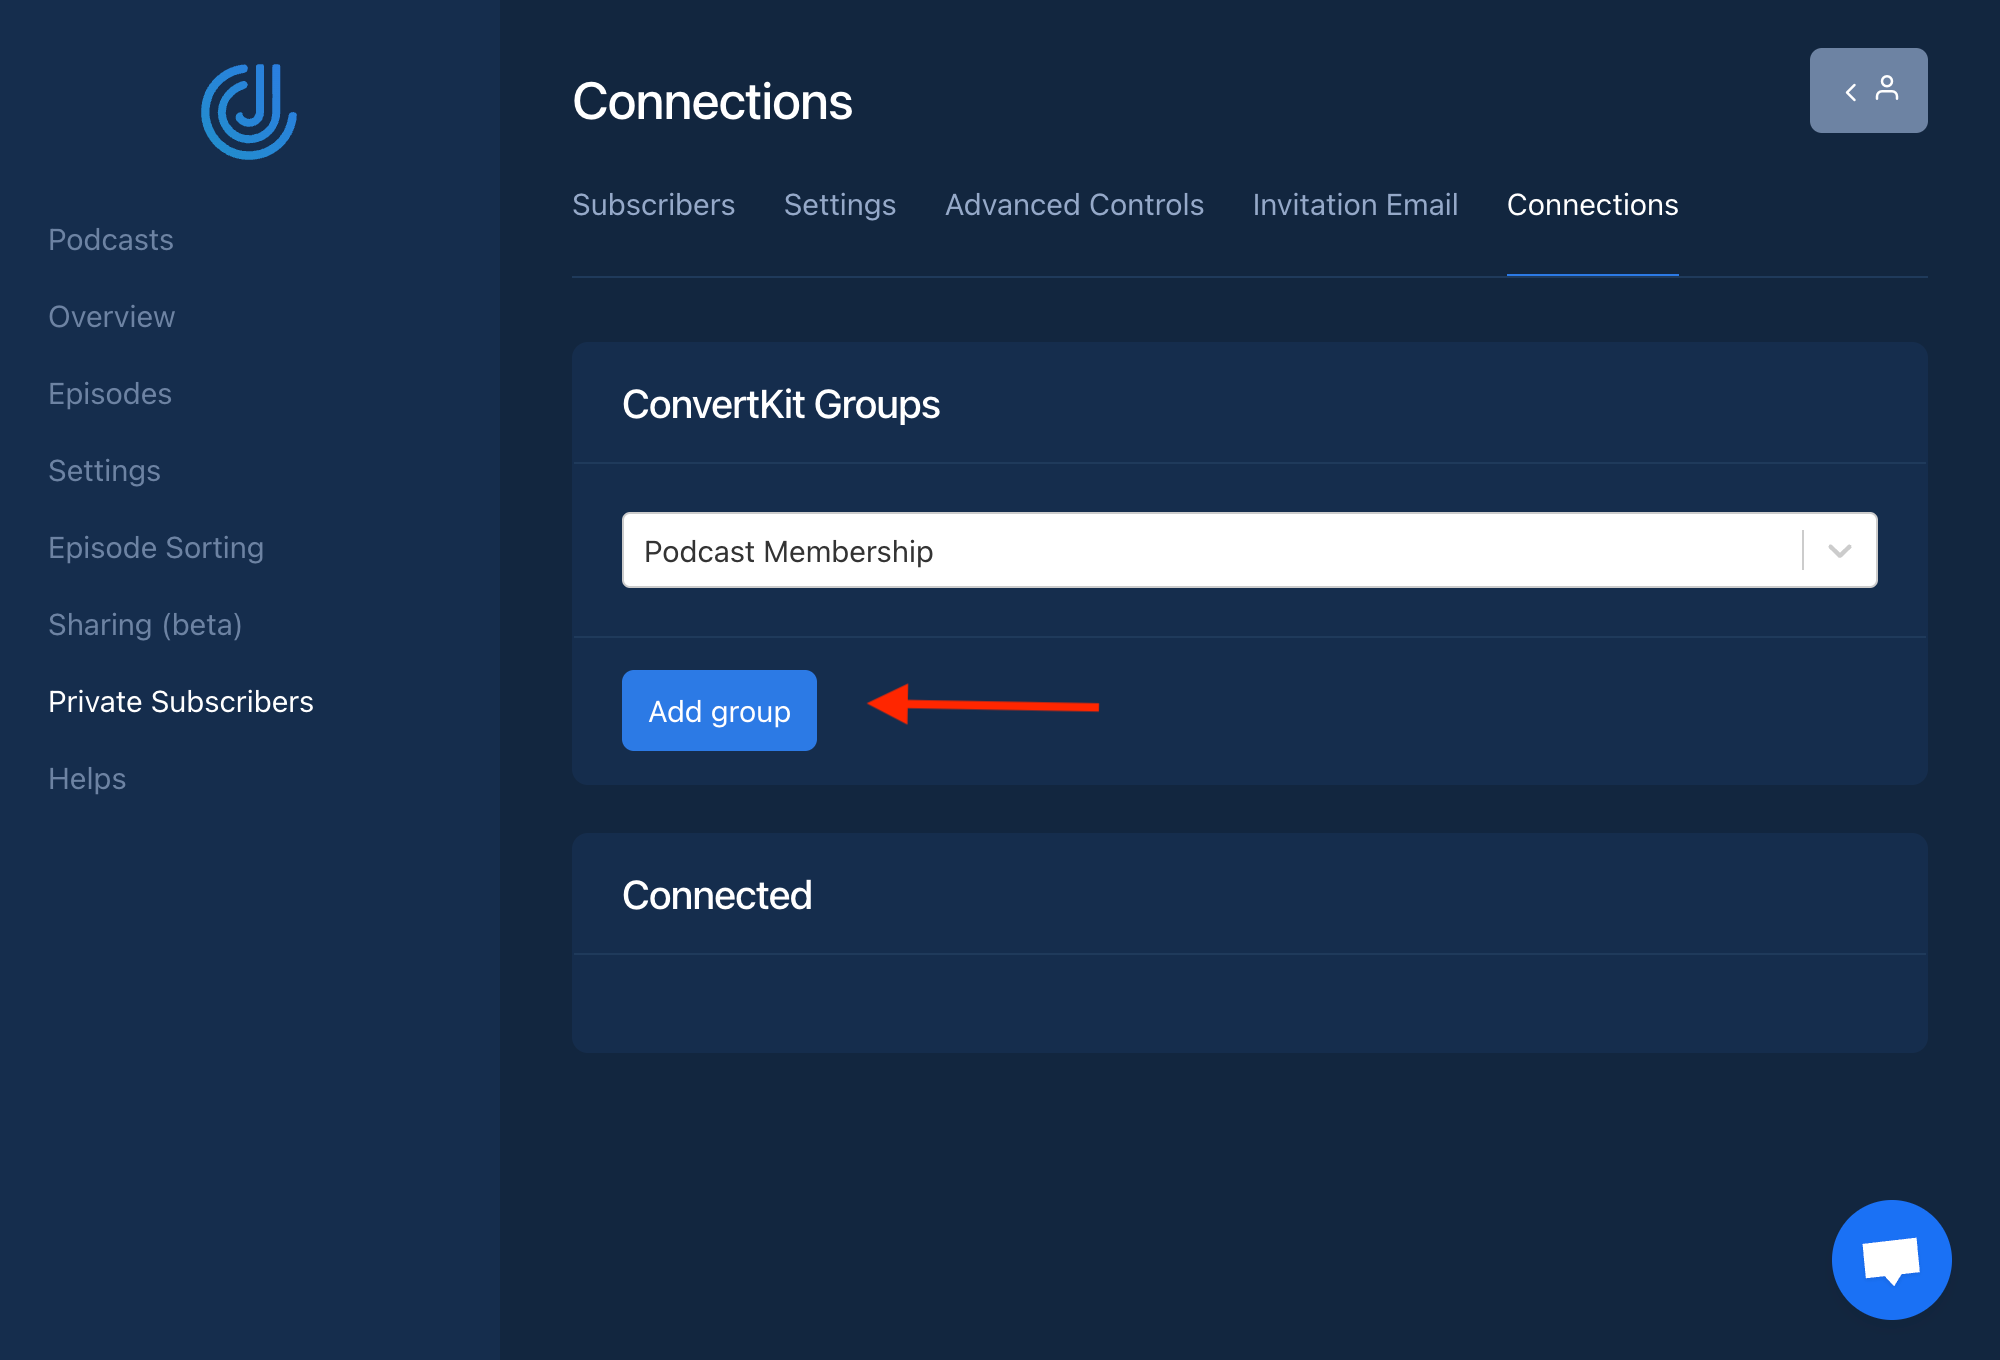Open the Advanced Controls tab
Viewport: 2000px width, 1360px height.
point(1074,204)
